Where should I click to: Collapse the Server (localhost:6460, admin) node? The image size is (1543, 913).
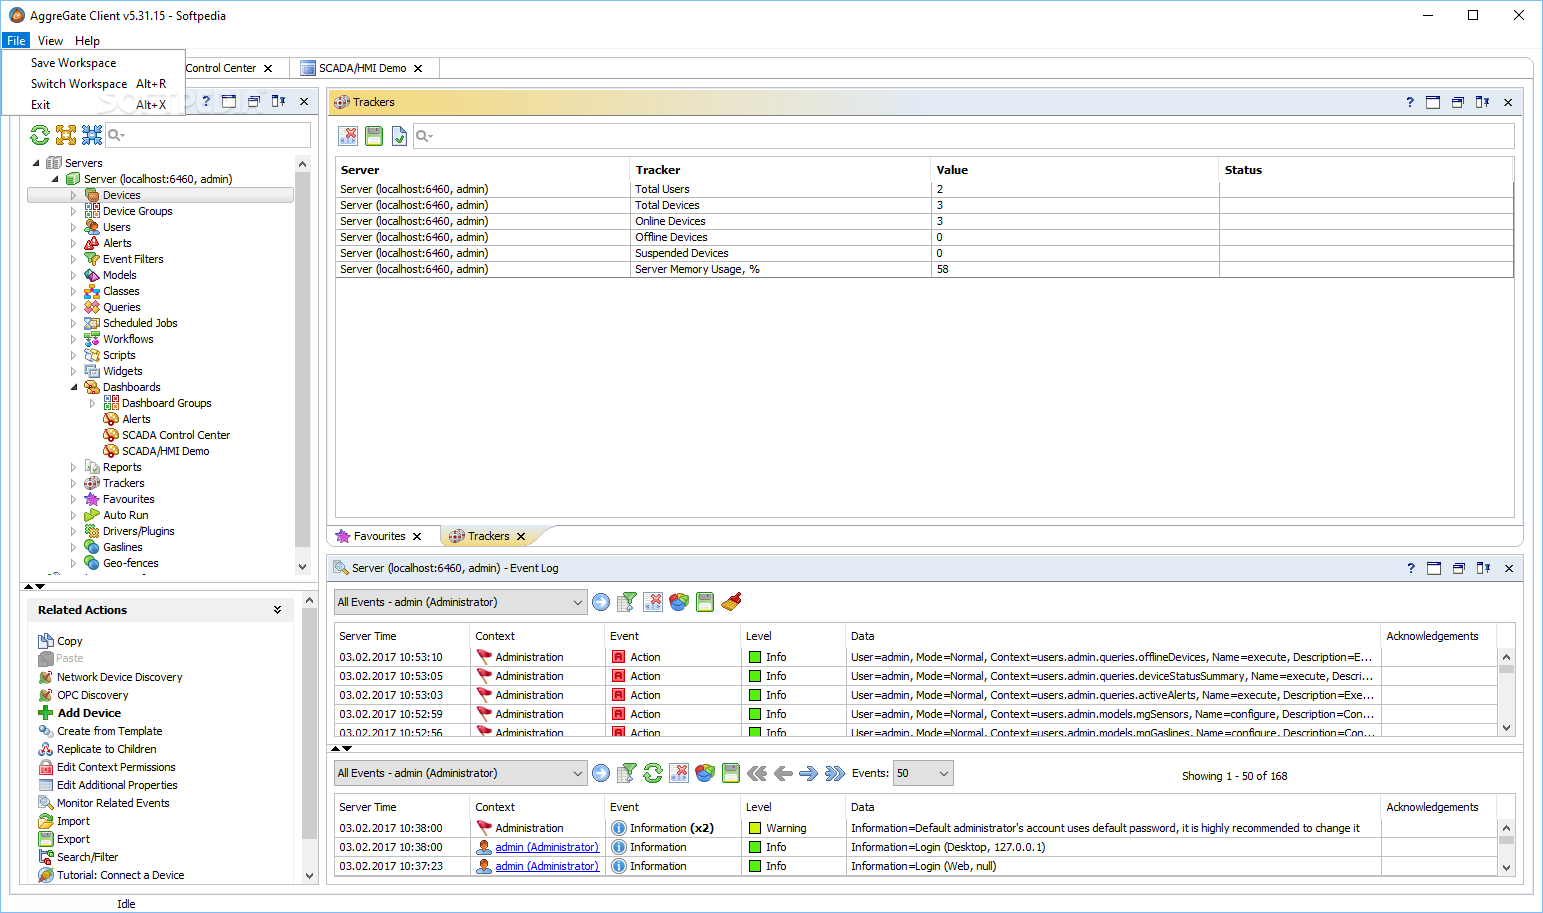[x=54, y=179]
